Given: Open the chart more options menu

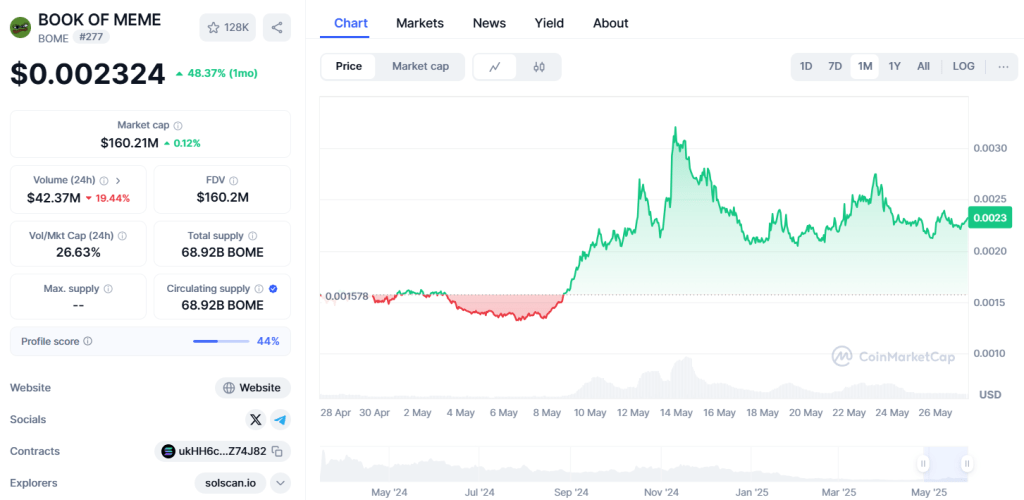Looking at the screenshot, I should click(x=1003, y=66).
